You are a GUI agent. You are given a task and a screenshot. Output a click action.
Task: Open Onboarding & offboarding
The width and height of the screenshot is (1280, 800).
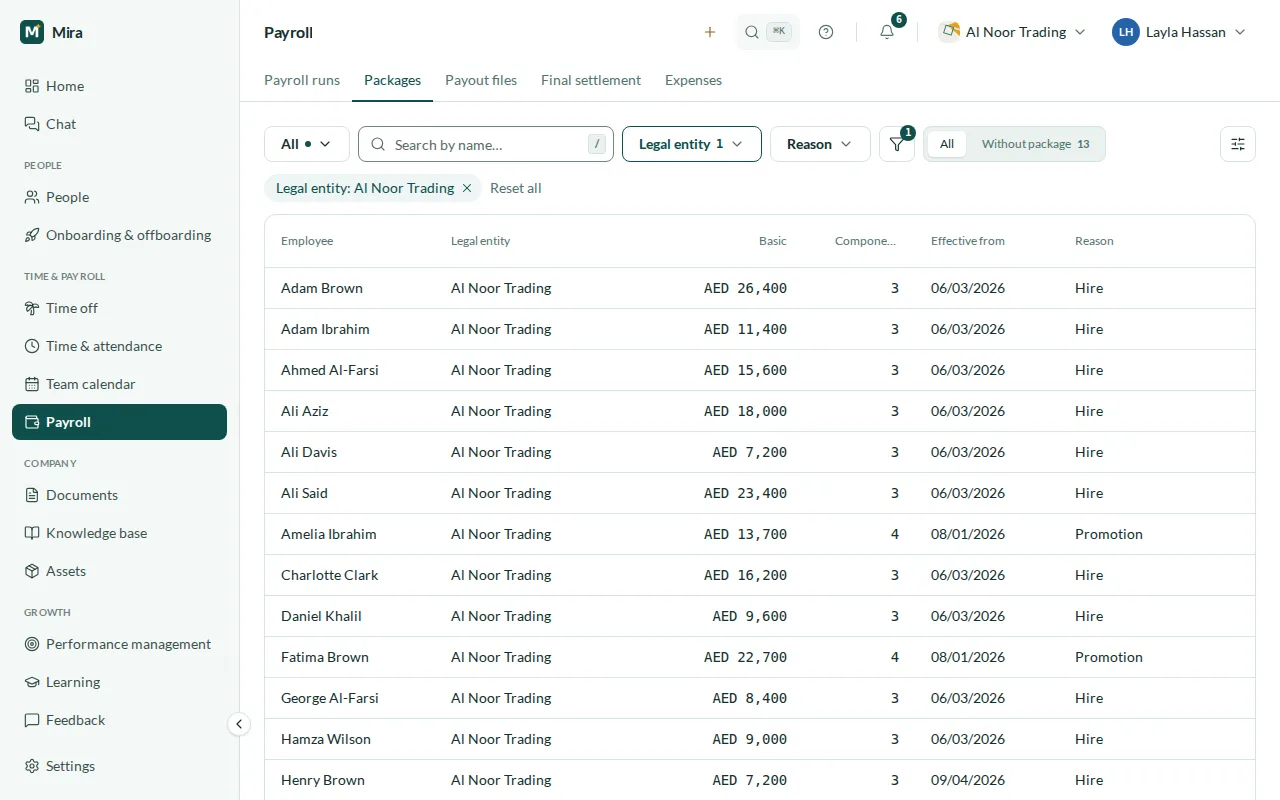click(x=119, y=235)
